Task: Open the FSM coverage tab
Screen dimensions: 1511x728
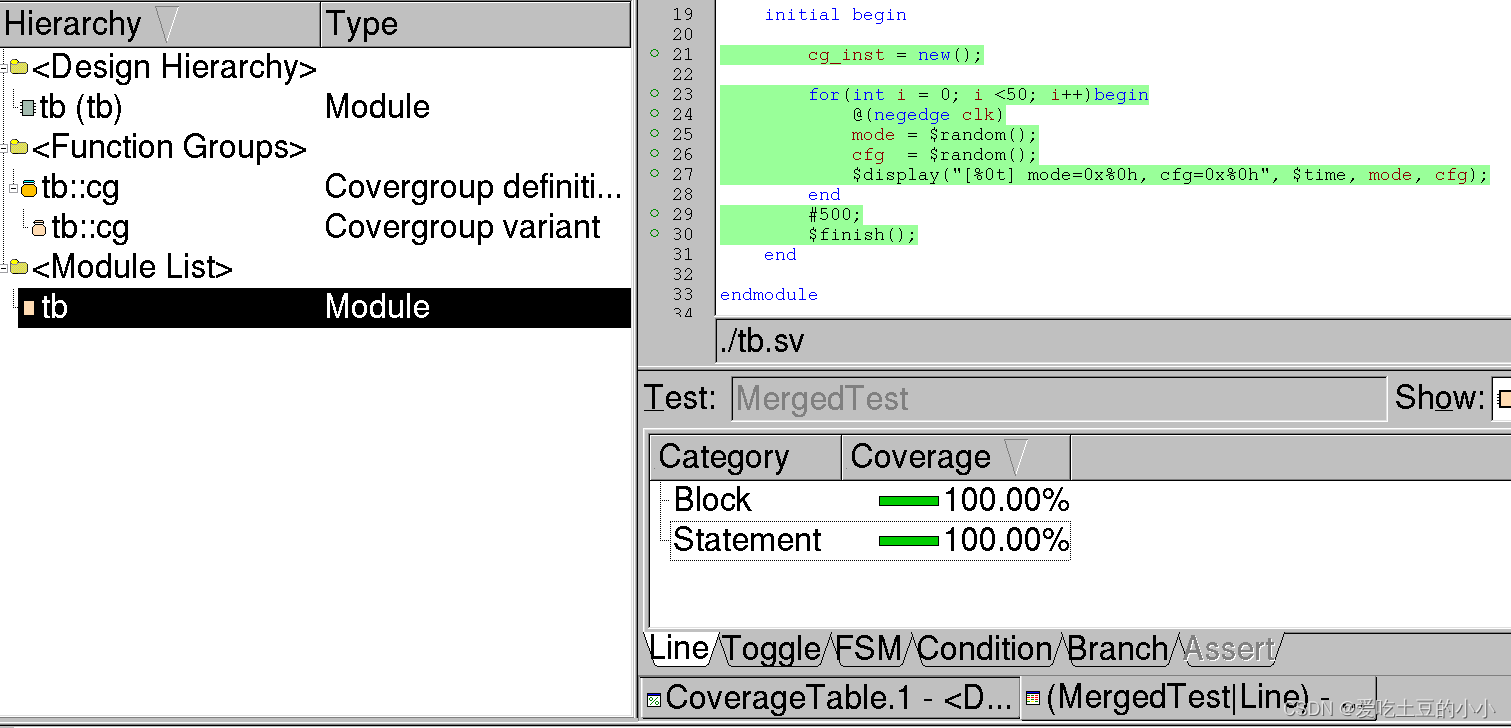Action: click(x=868, y=649)
